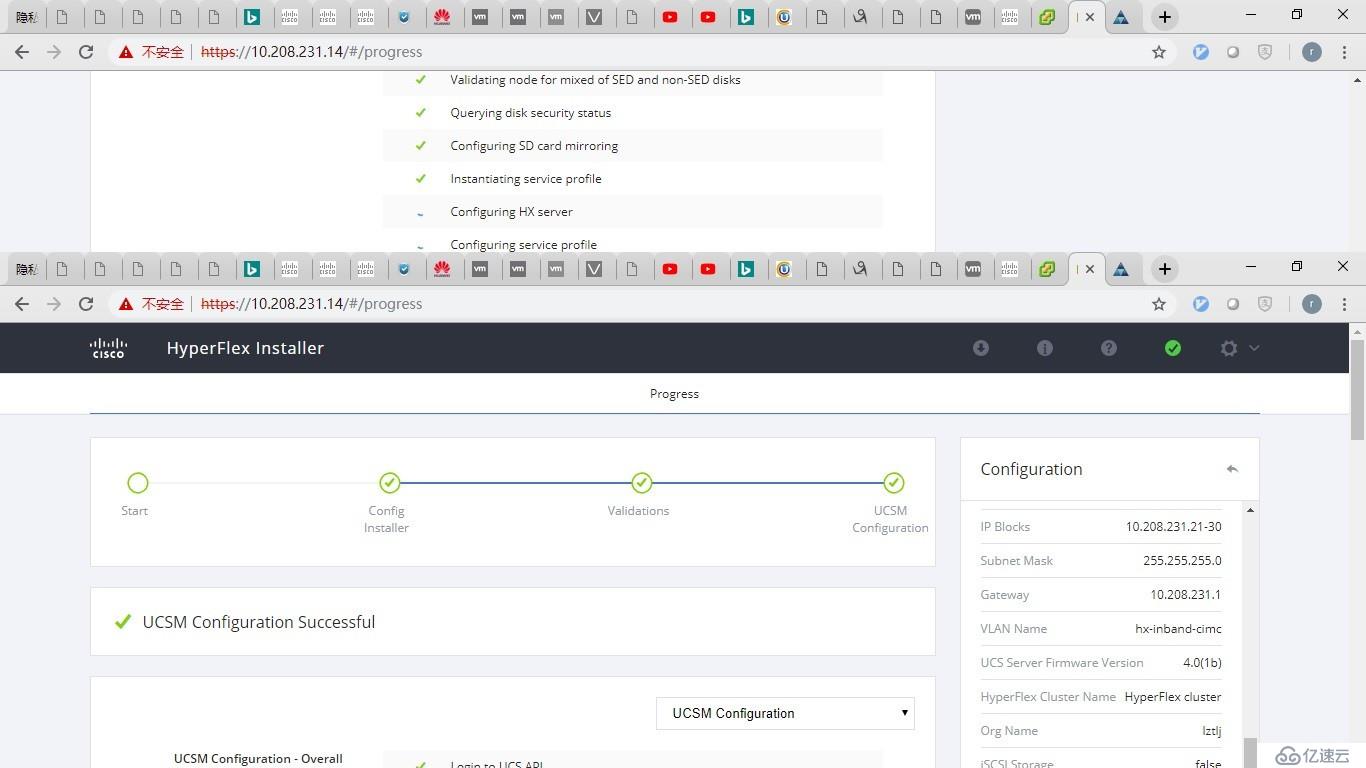This screenshot has height=768, width=1366.
Task: Click the address bar in lower window
Action: (640, 304)
